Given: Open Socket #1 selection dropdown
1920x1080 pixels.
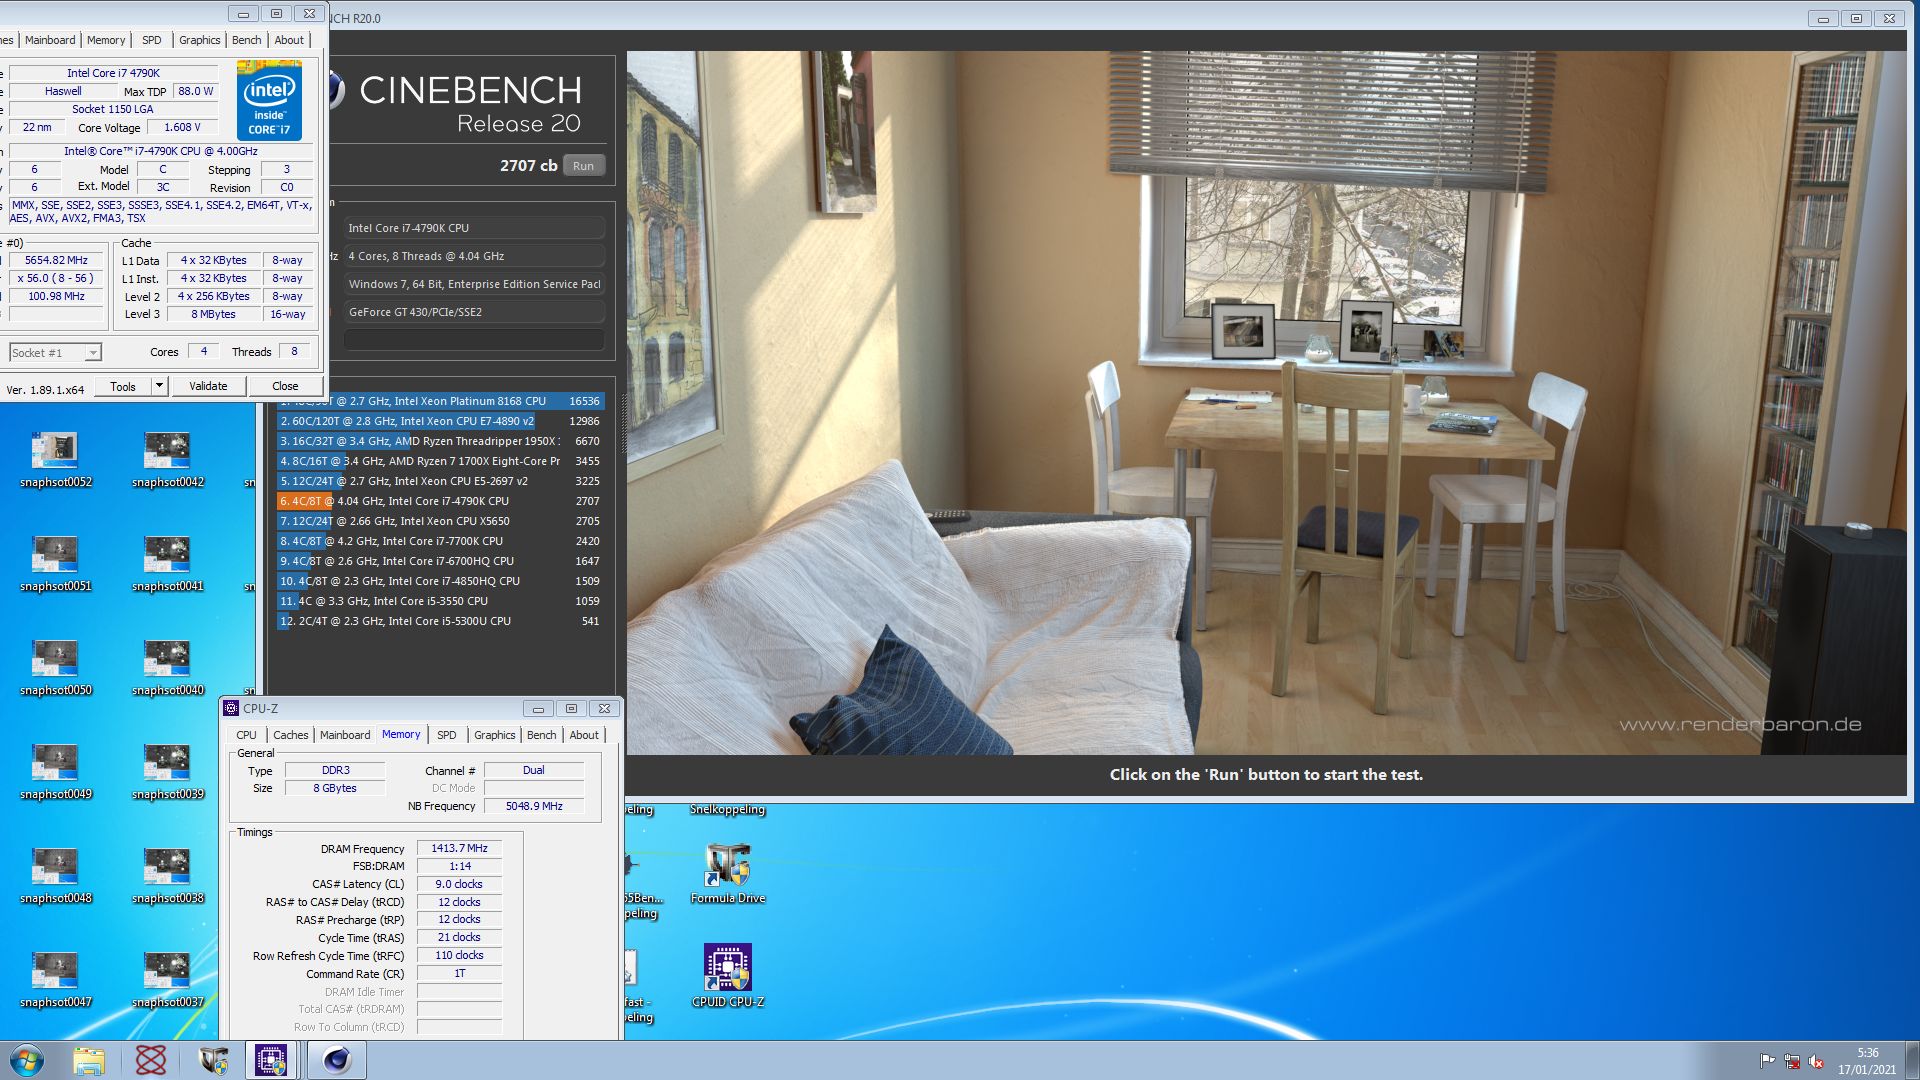Looking at the screenshot, I should [x=56, y=352].
